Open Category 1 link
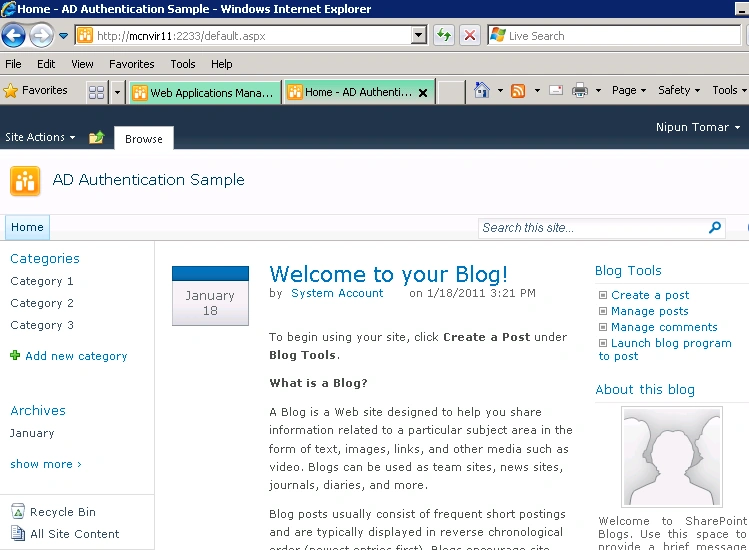This screenshot has height=550, width=749. tap(42, 281)
